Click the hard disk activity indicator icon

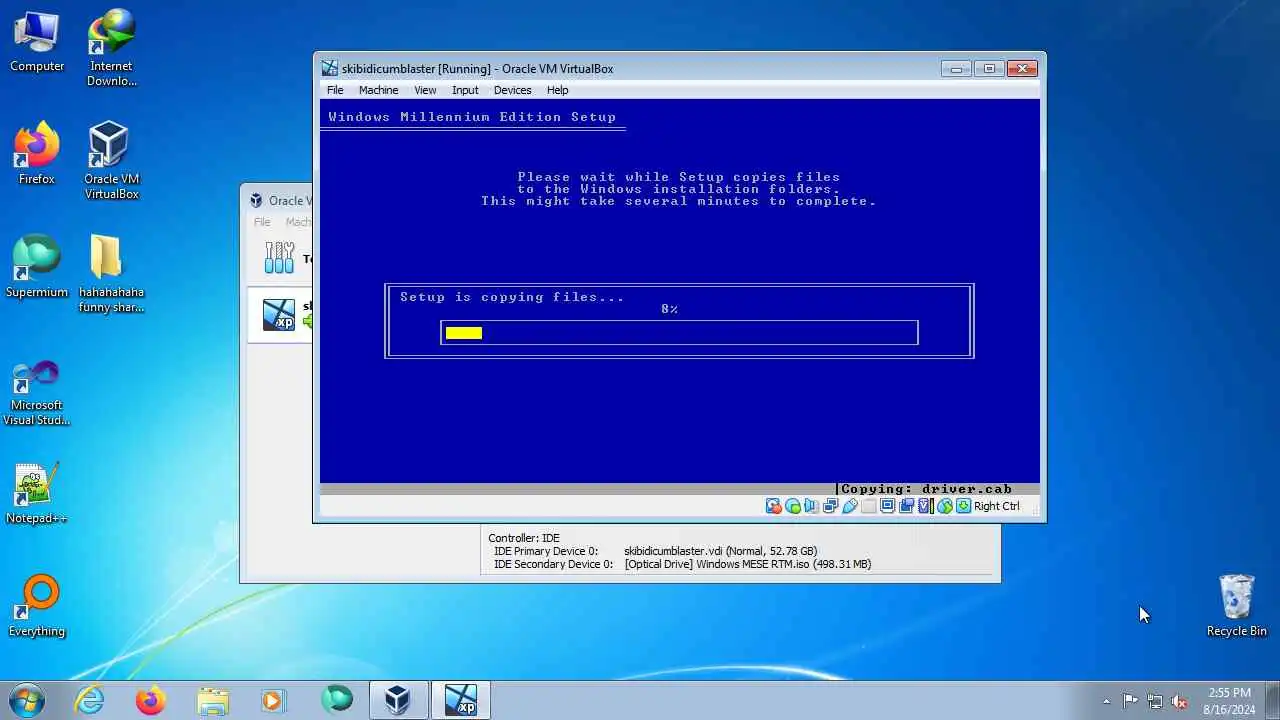point(774,506)
